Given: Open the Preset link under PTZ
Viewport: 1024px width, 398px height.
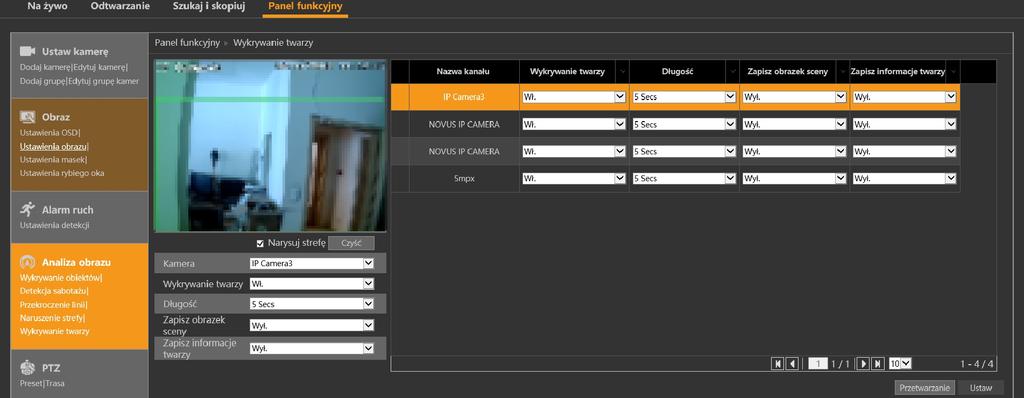Looking at the screenshot, I should (30, 384).
